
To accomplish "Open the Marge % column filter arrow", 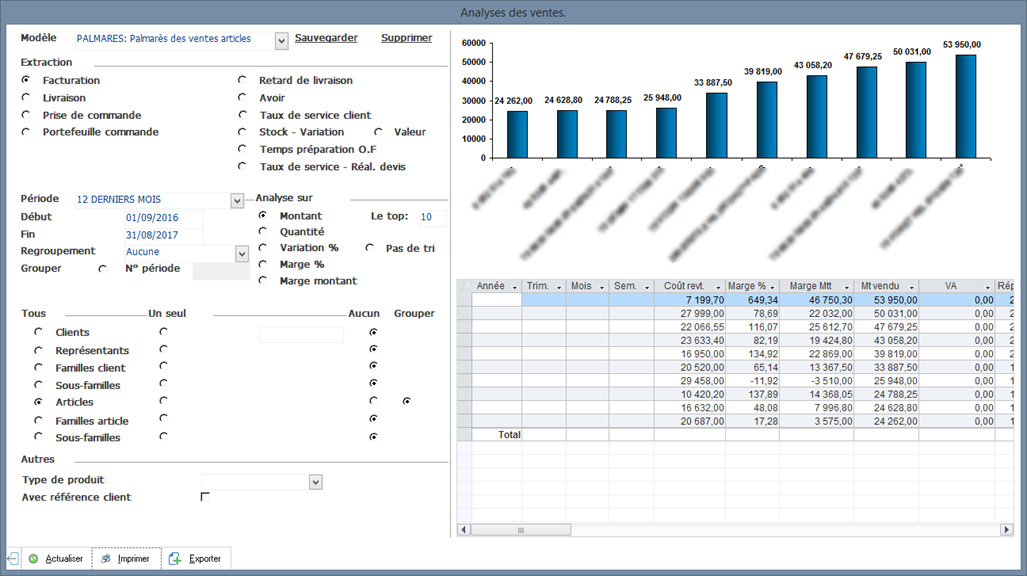I will (x=773, y=288).
